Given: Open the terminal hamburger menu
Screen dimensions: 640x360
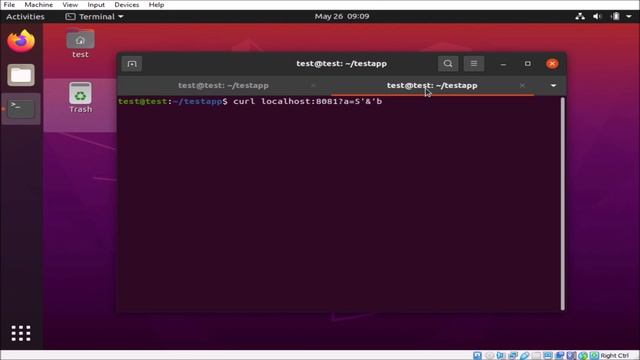Looking at the screenshot, I should coord(473,64).
